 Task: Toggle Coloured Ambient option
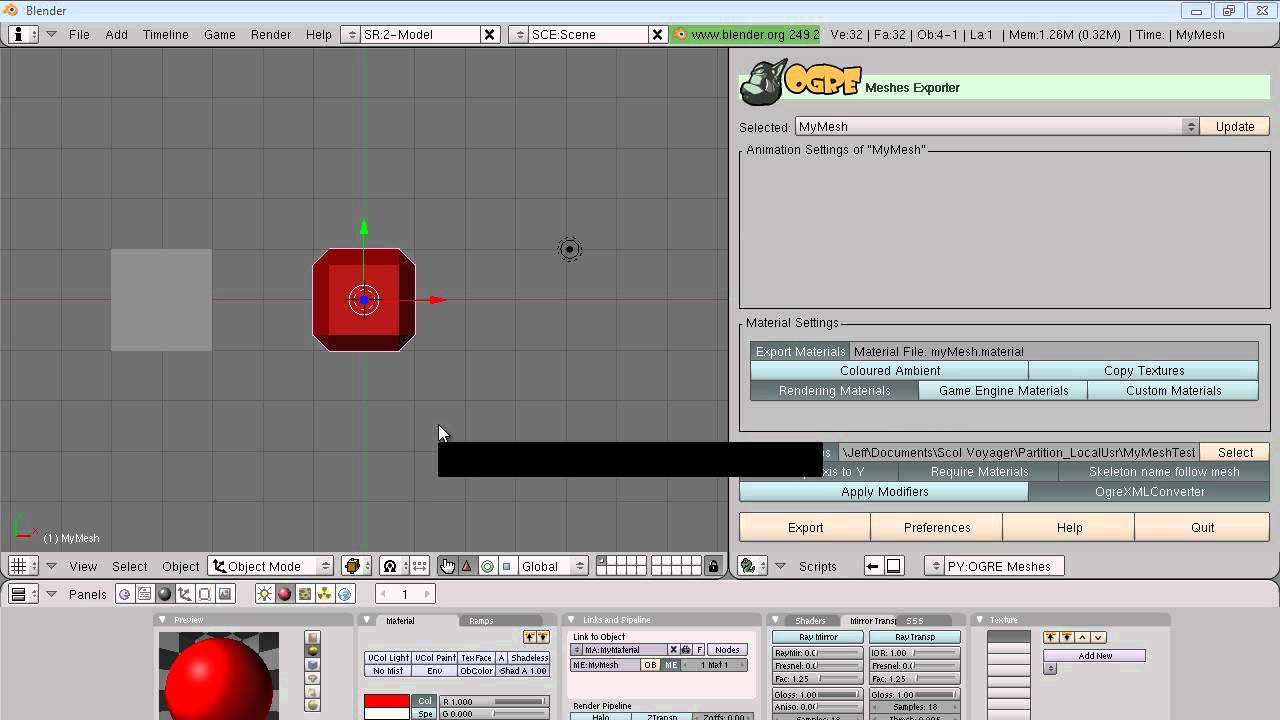(890, 371)
